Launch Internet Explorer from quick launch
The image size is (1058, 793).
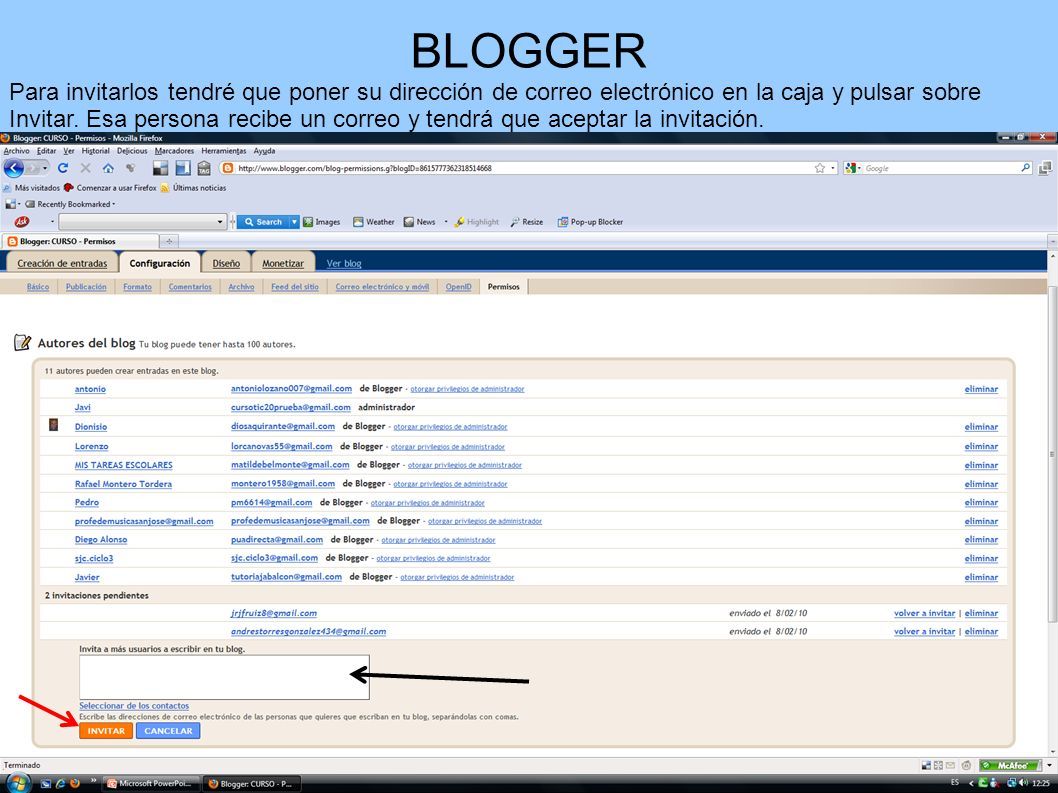tap(60, 784)
